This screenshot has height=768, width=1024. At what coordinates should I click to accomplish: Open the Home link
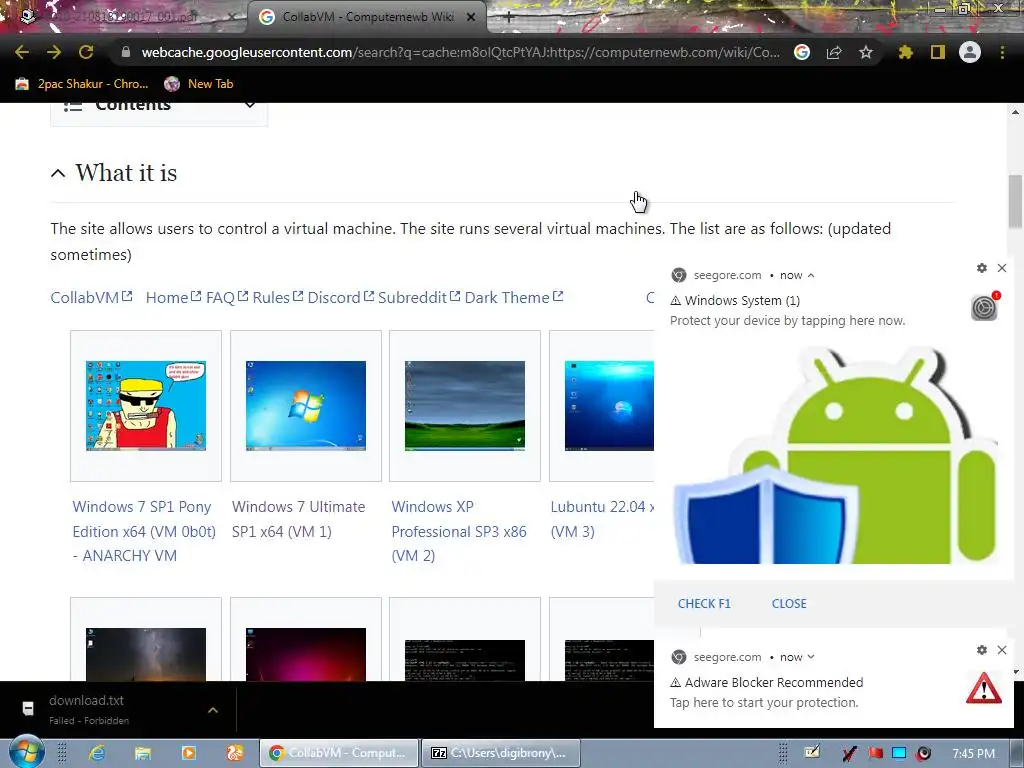coord(173,298)
